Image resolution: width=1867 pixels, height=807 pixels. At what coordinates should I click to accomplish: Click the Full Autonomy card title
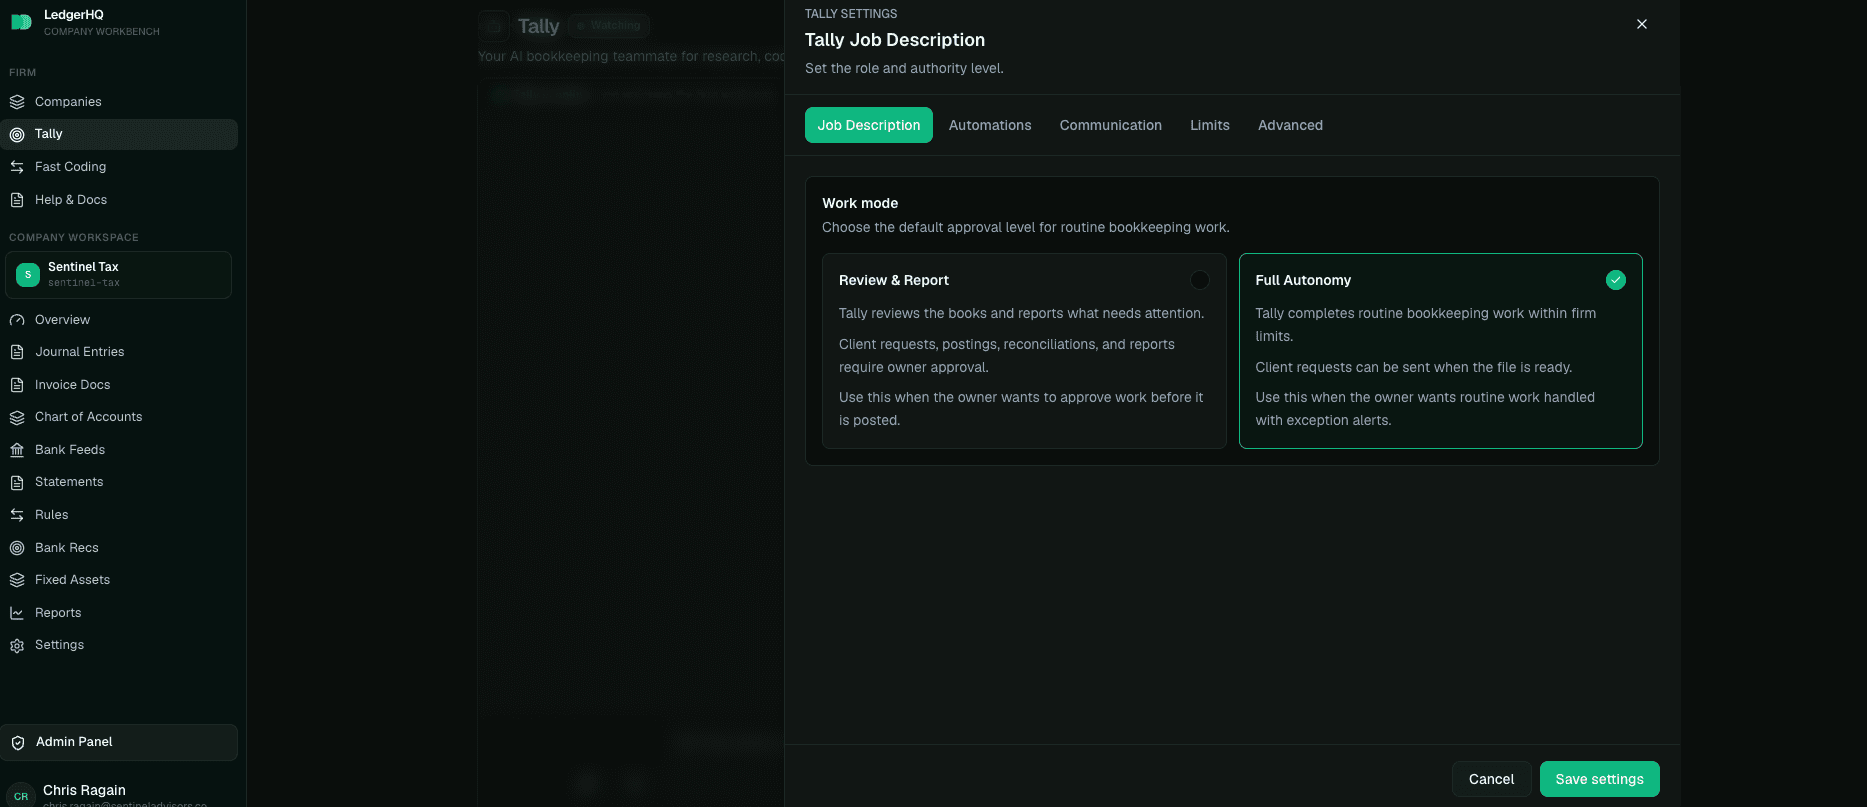pyautogui.click(x=1303, y=280)
